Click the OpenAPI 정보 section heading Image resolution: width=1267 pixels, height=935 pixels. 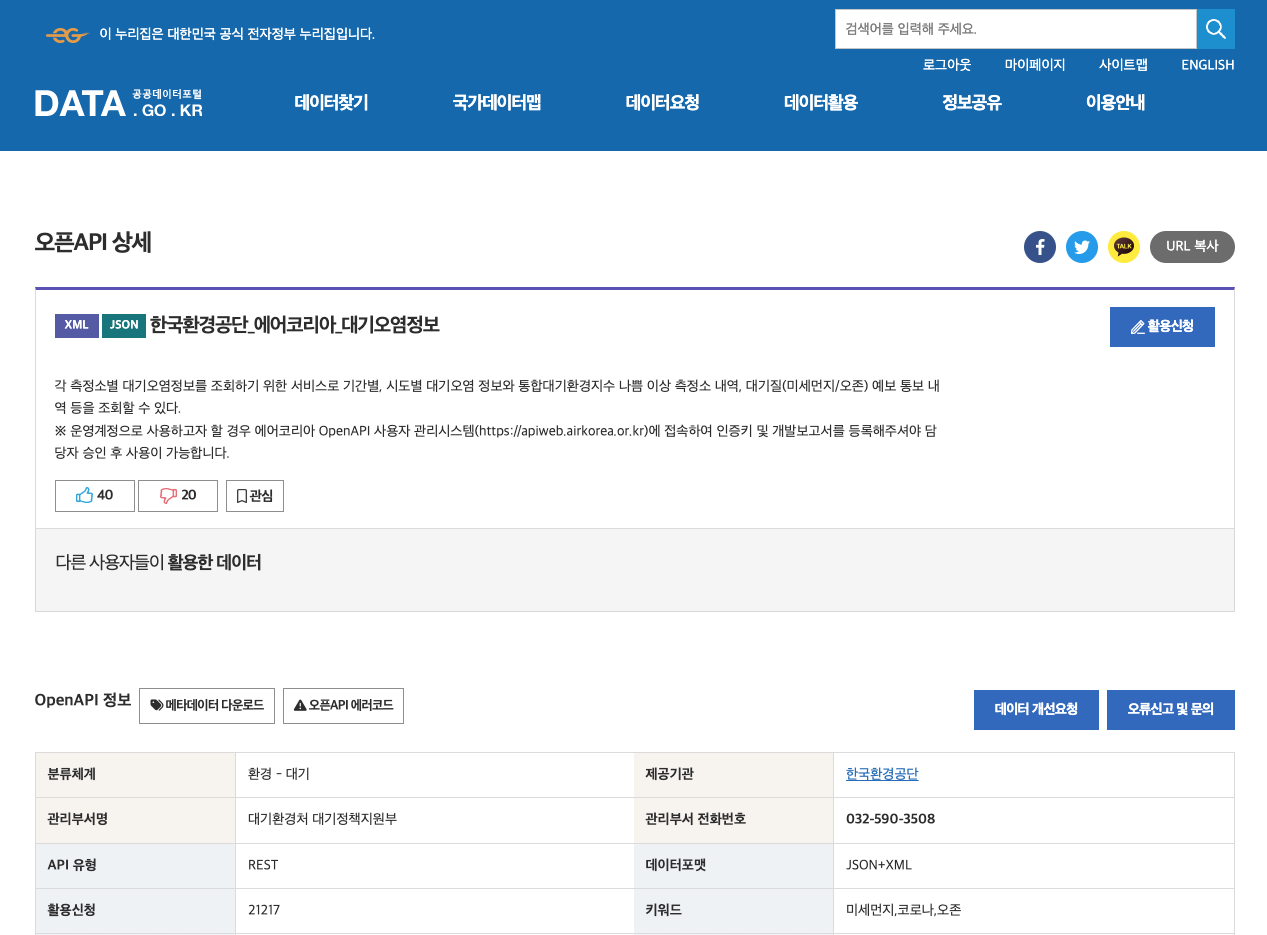coord(83,700)
